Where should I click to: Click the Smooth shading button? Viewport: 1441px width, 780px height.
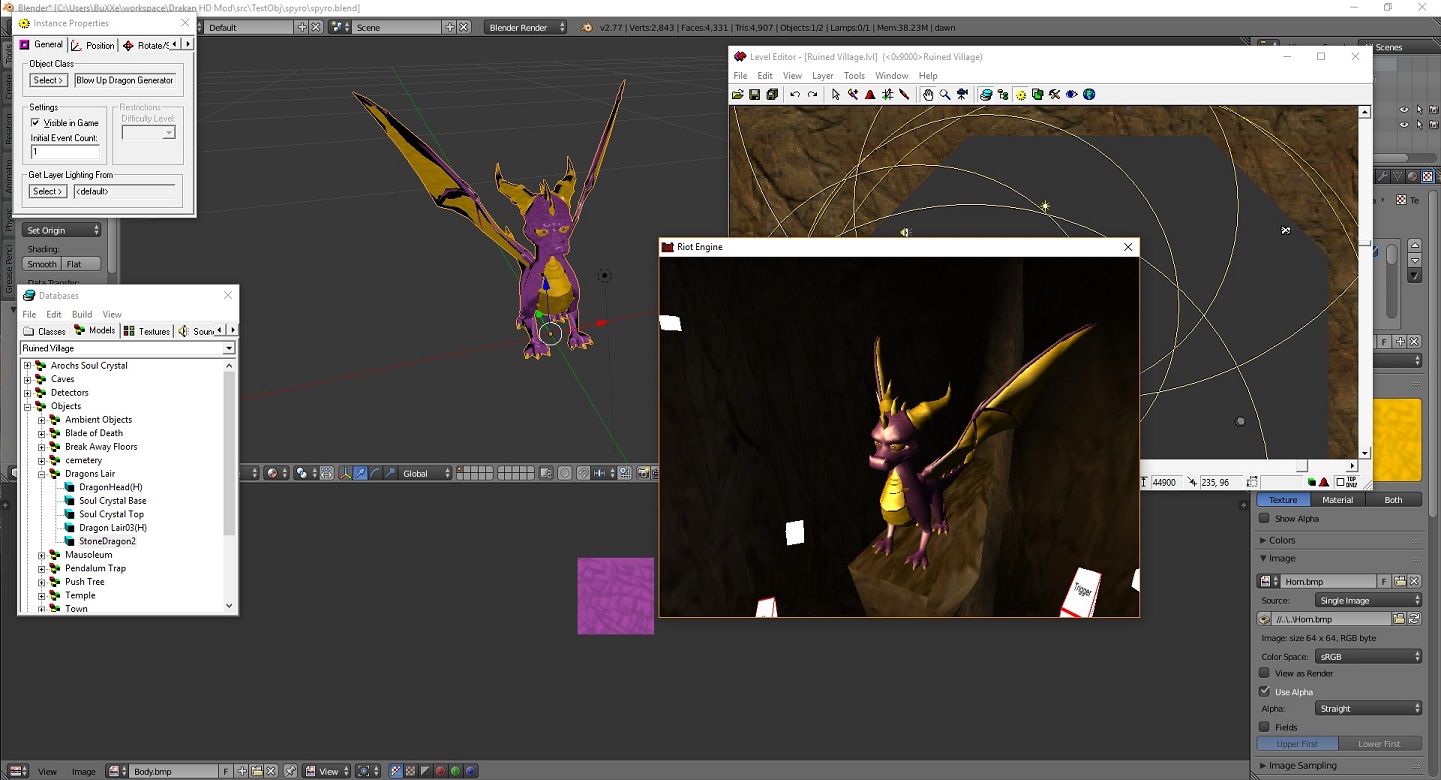[42, 264]
